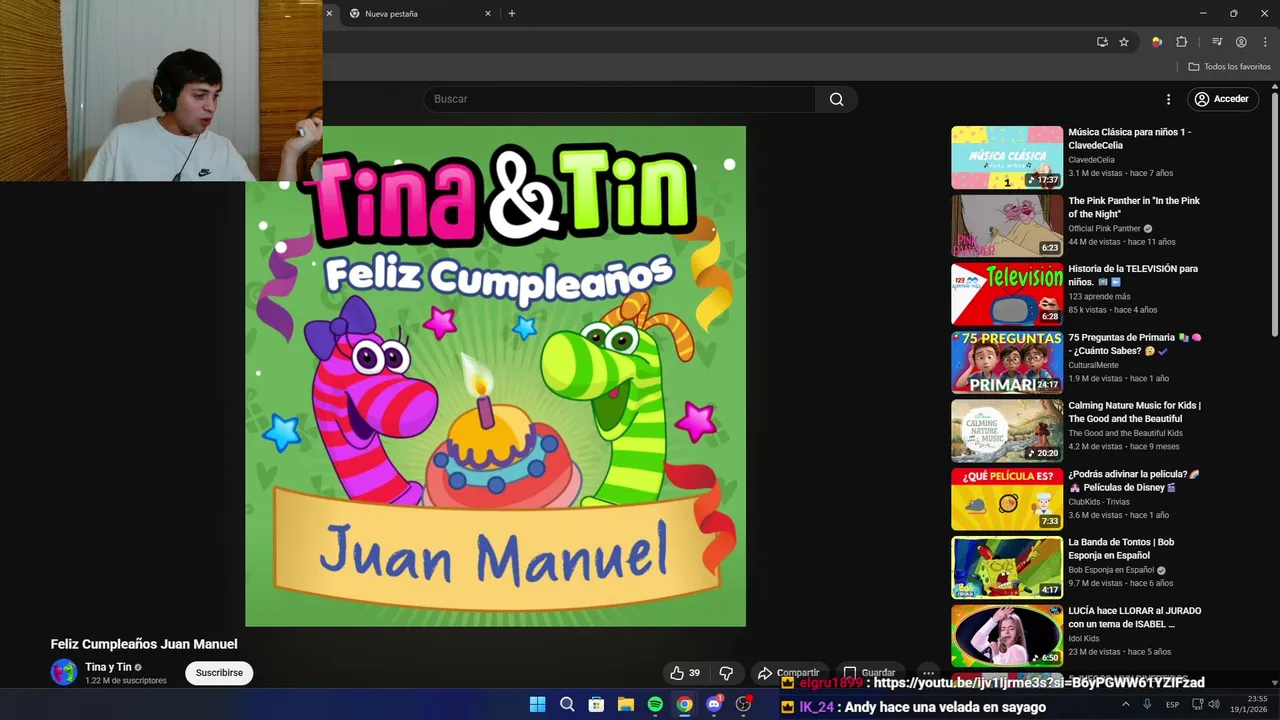This screenshot has height=720, width=1280.
Task: Open more actions dots below video
Action: (x=928, y=673)
